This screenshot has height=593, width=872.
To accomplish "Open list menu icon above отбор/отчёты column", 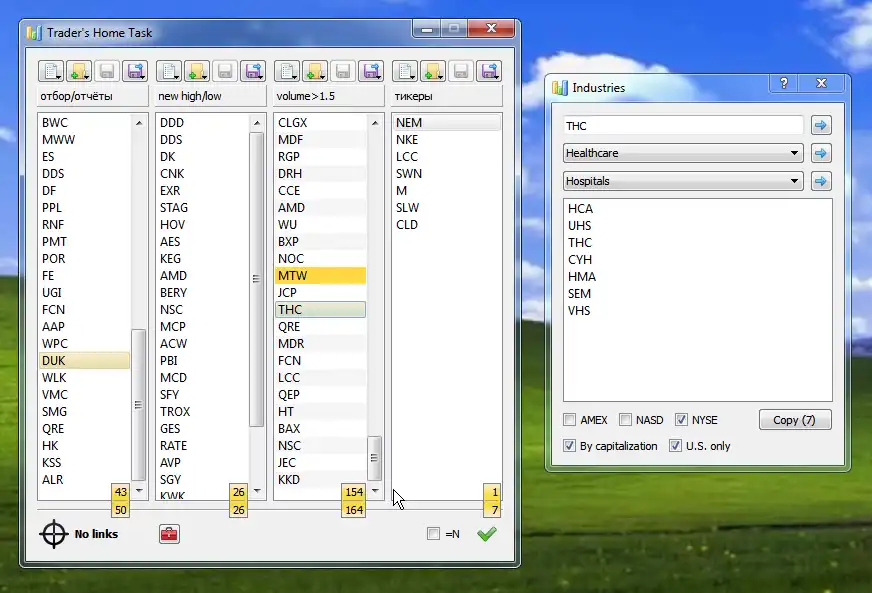I will pos(51,71).
